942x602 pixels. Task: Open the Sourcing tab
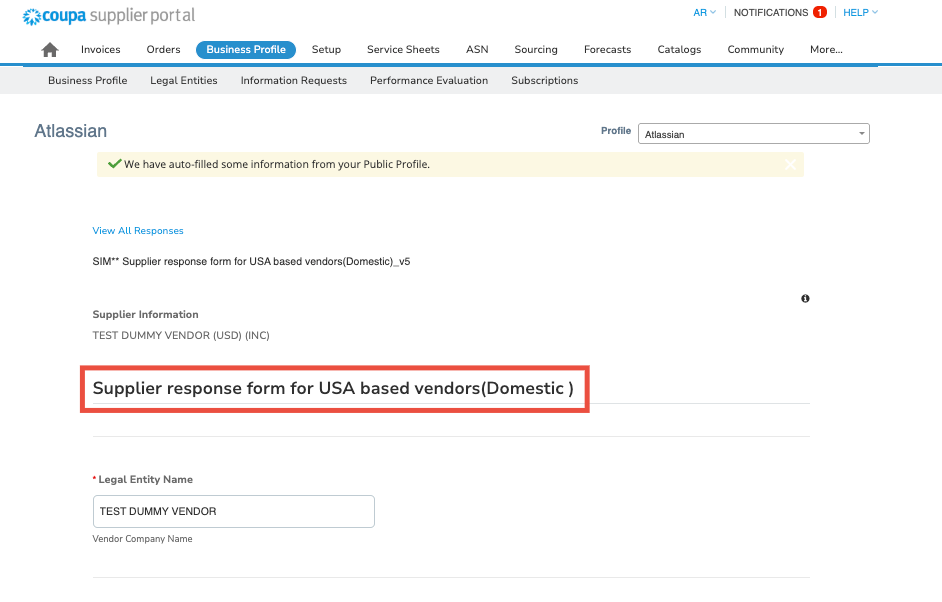tap(536, 50)
